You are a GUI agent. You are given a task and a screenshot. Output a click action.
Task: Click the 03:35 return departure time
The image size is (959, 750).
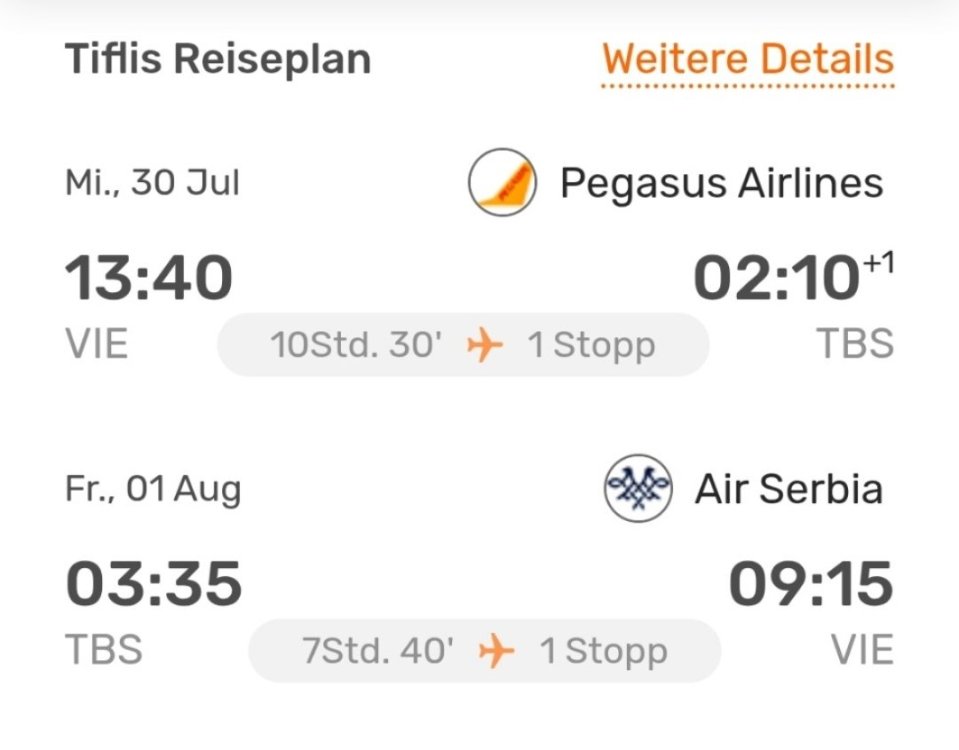[x=153, y=584]
